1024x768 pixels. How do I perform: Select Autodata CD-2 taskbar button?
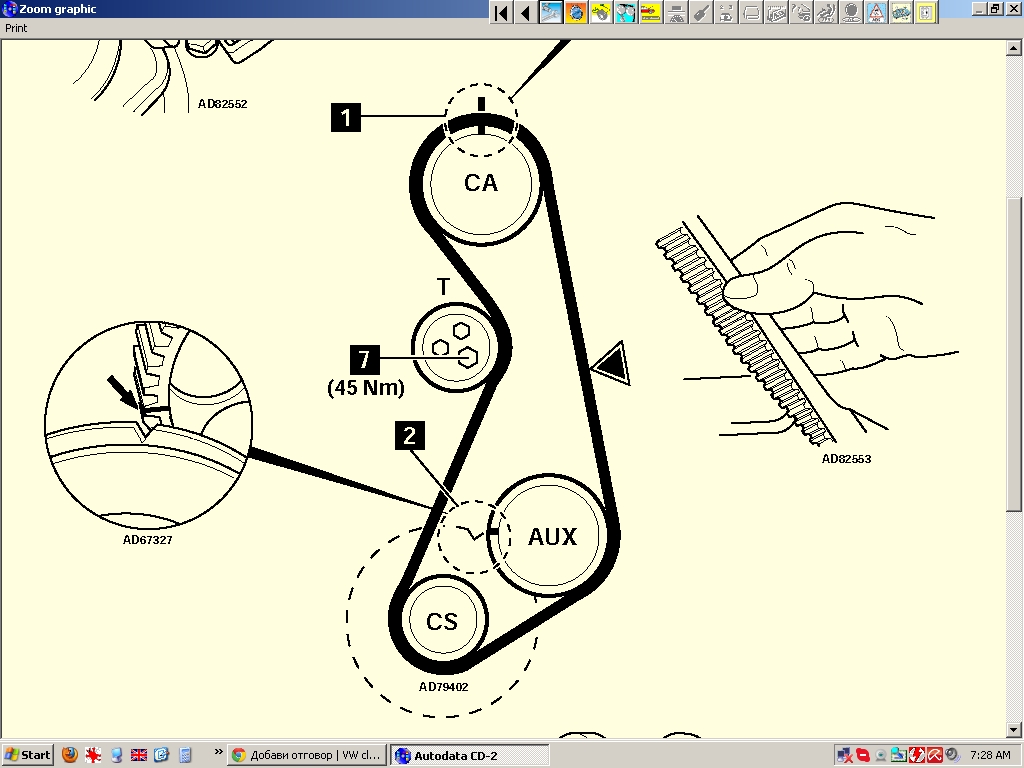click(469, 755)
